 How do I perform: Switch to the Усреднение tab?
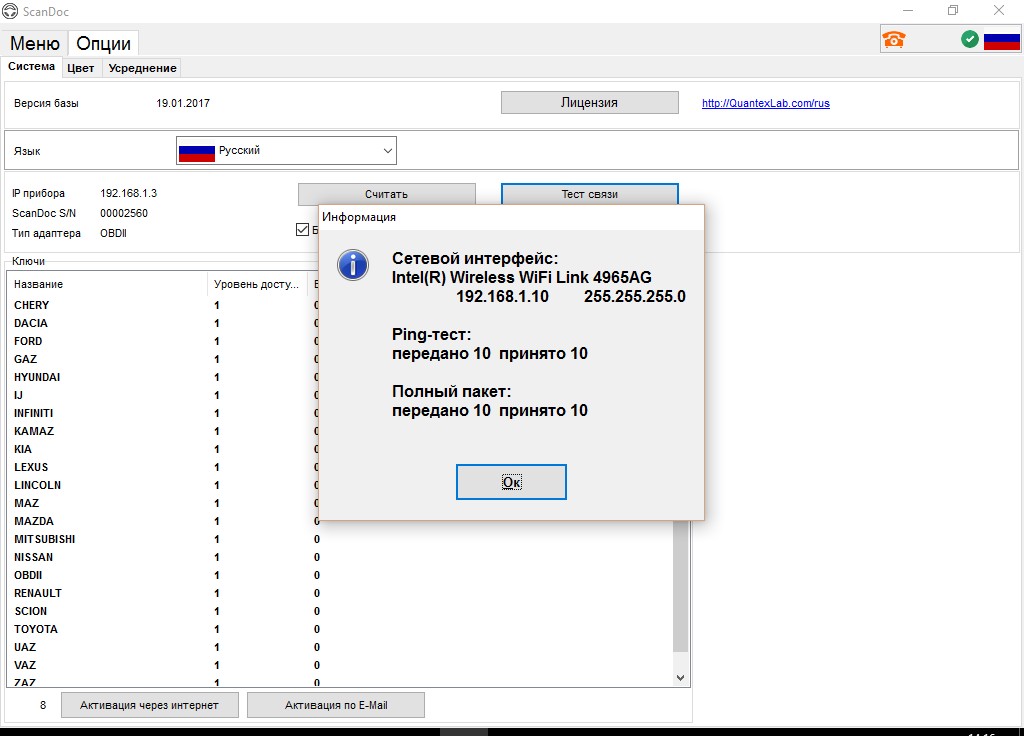point(142,68)
